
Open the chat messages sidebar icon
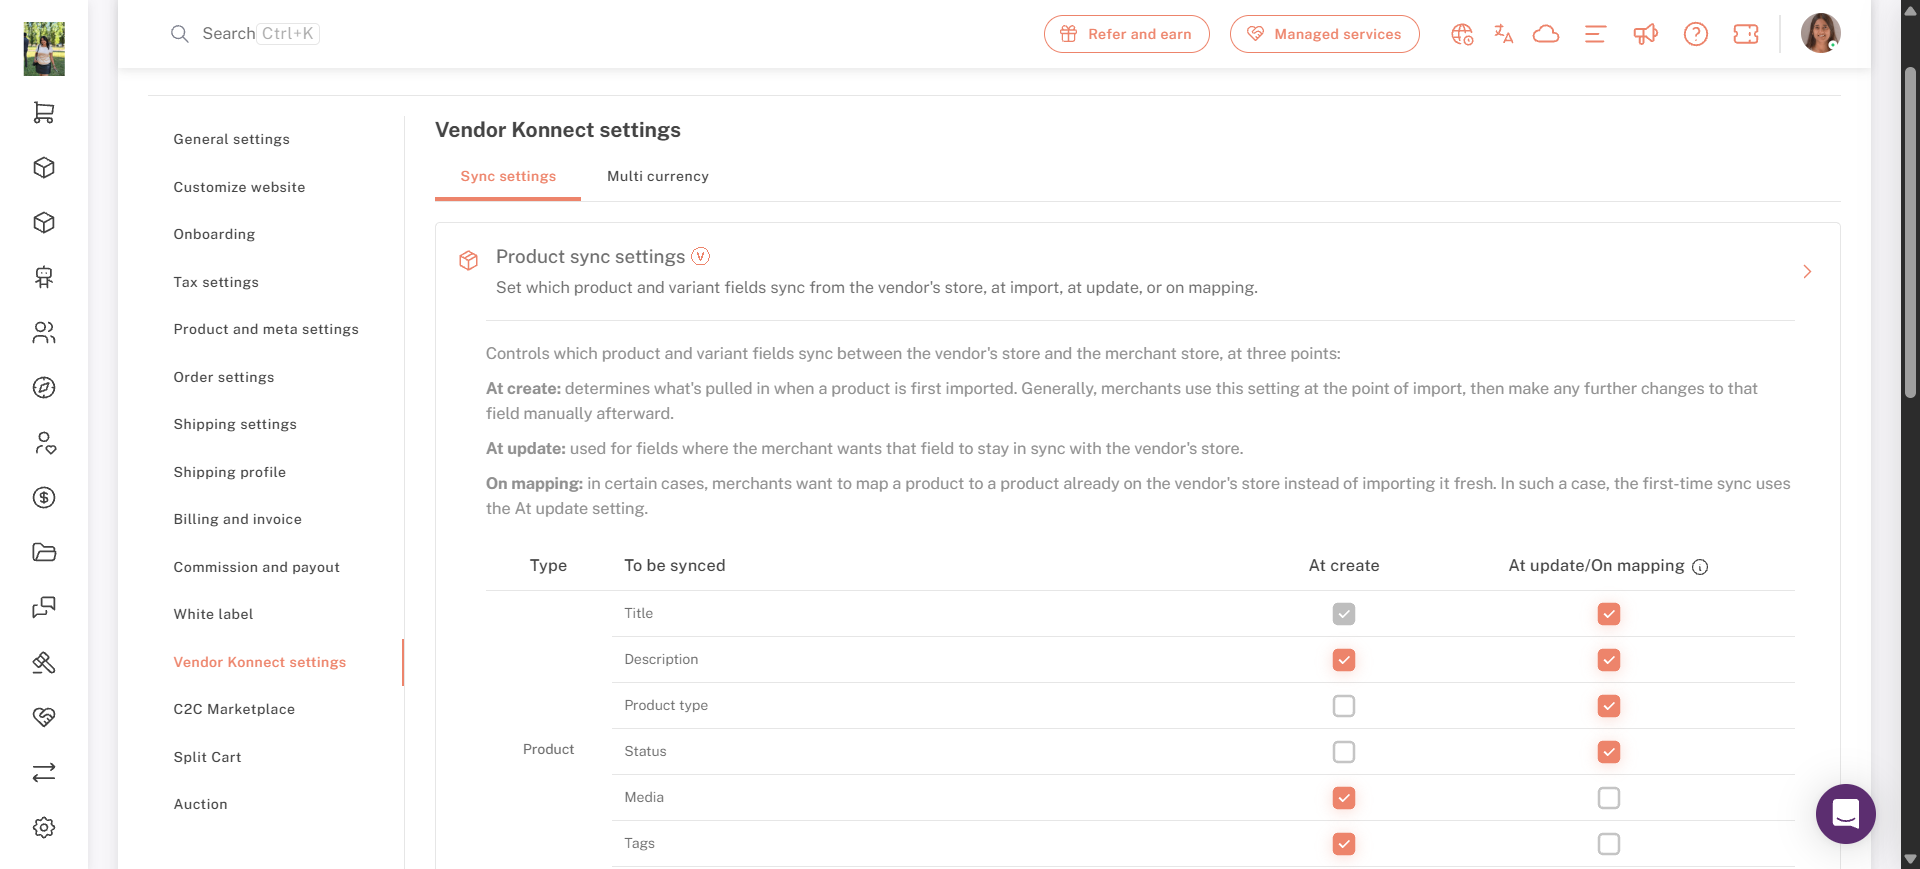point(44,608)
